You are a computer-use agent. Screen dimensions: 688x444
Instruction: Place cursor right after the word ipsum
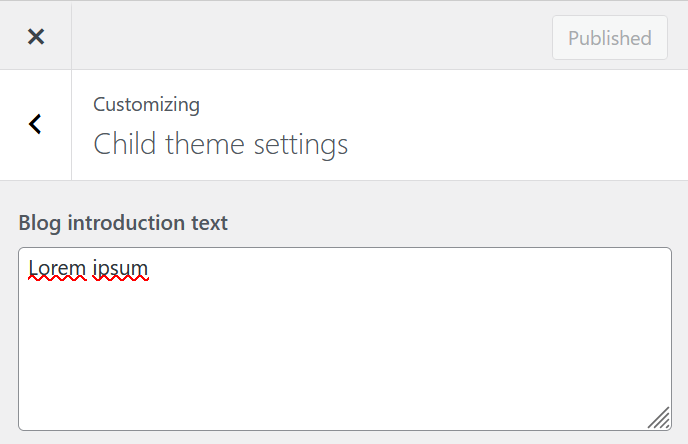click(149, 268)
